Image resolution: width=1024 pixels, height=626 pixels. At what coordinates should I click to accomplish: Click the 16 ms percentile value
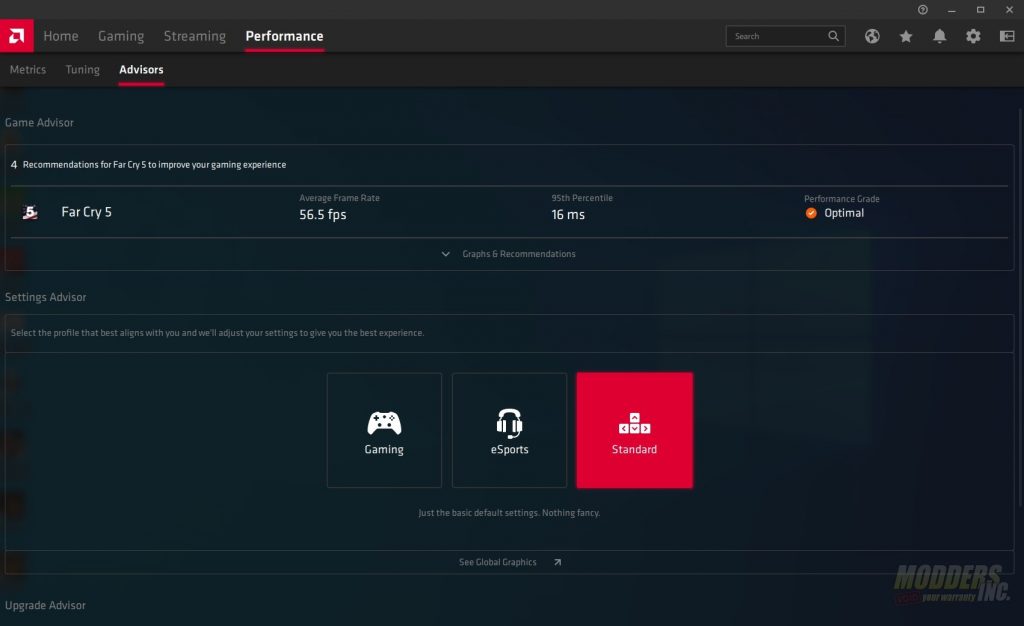(x=568, y=215)
